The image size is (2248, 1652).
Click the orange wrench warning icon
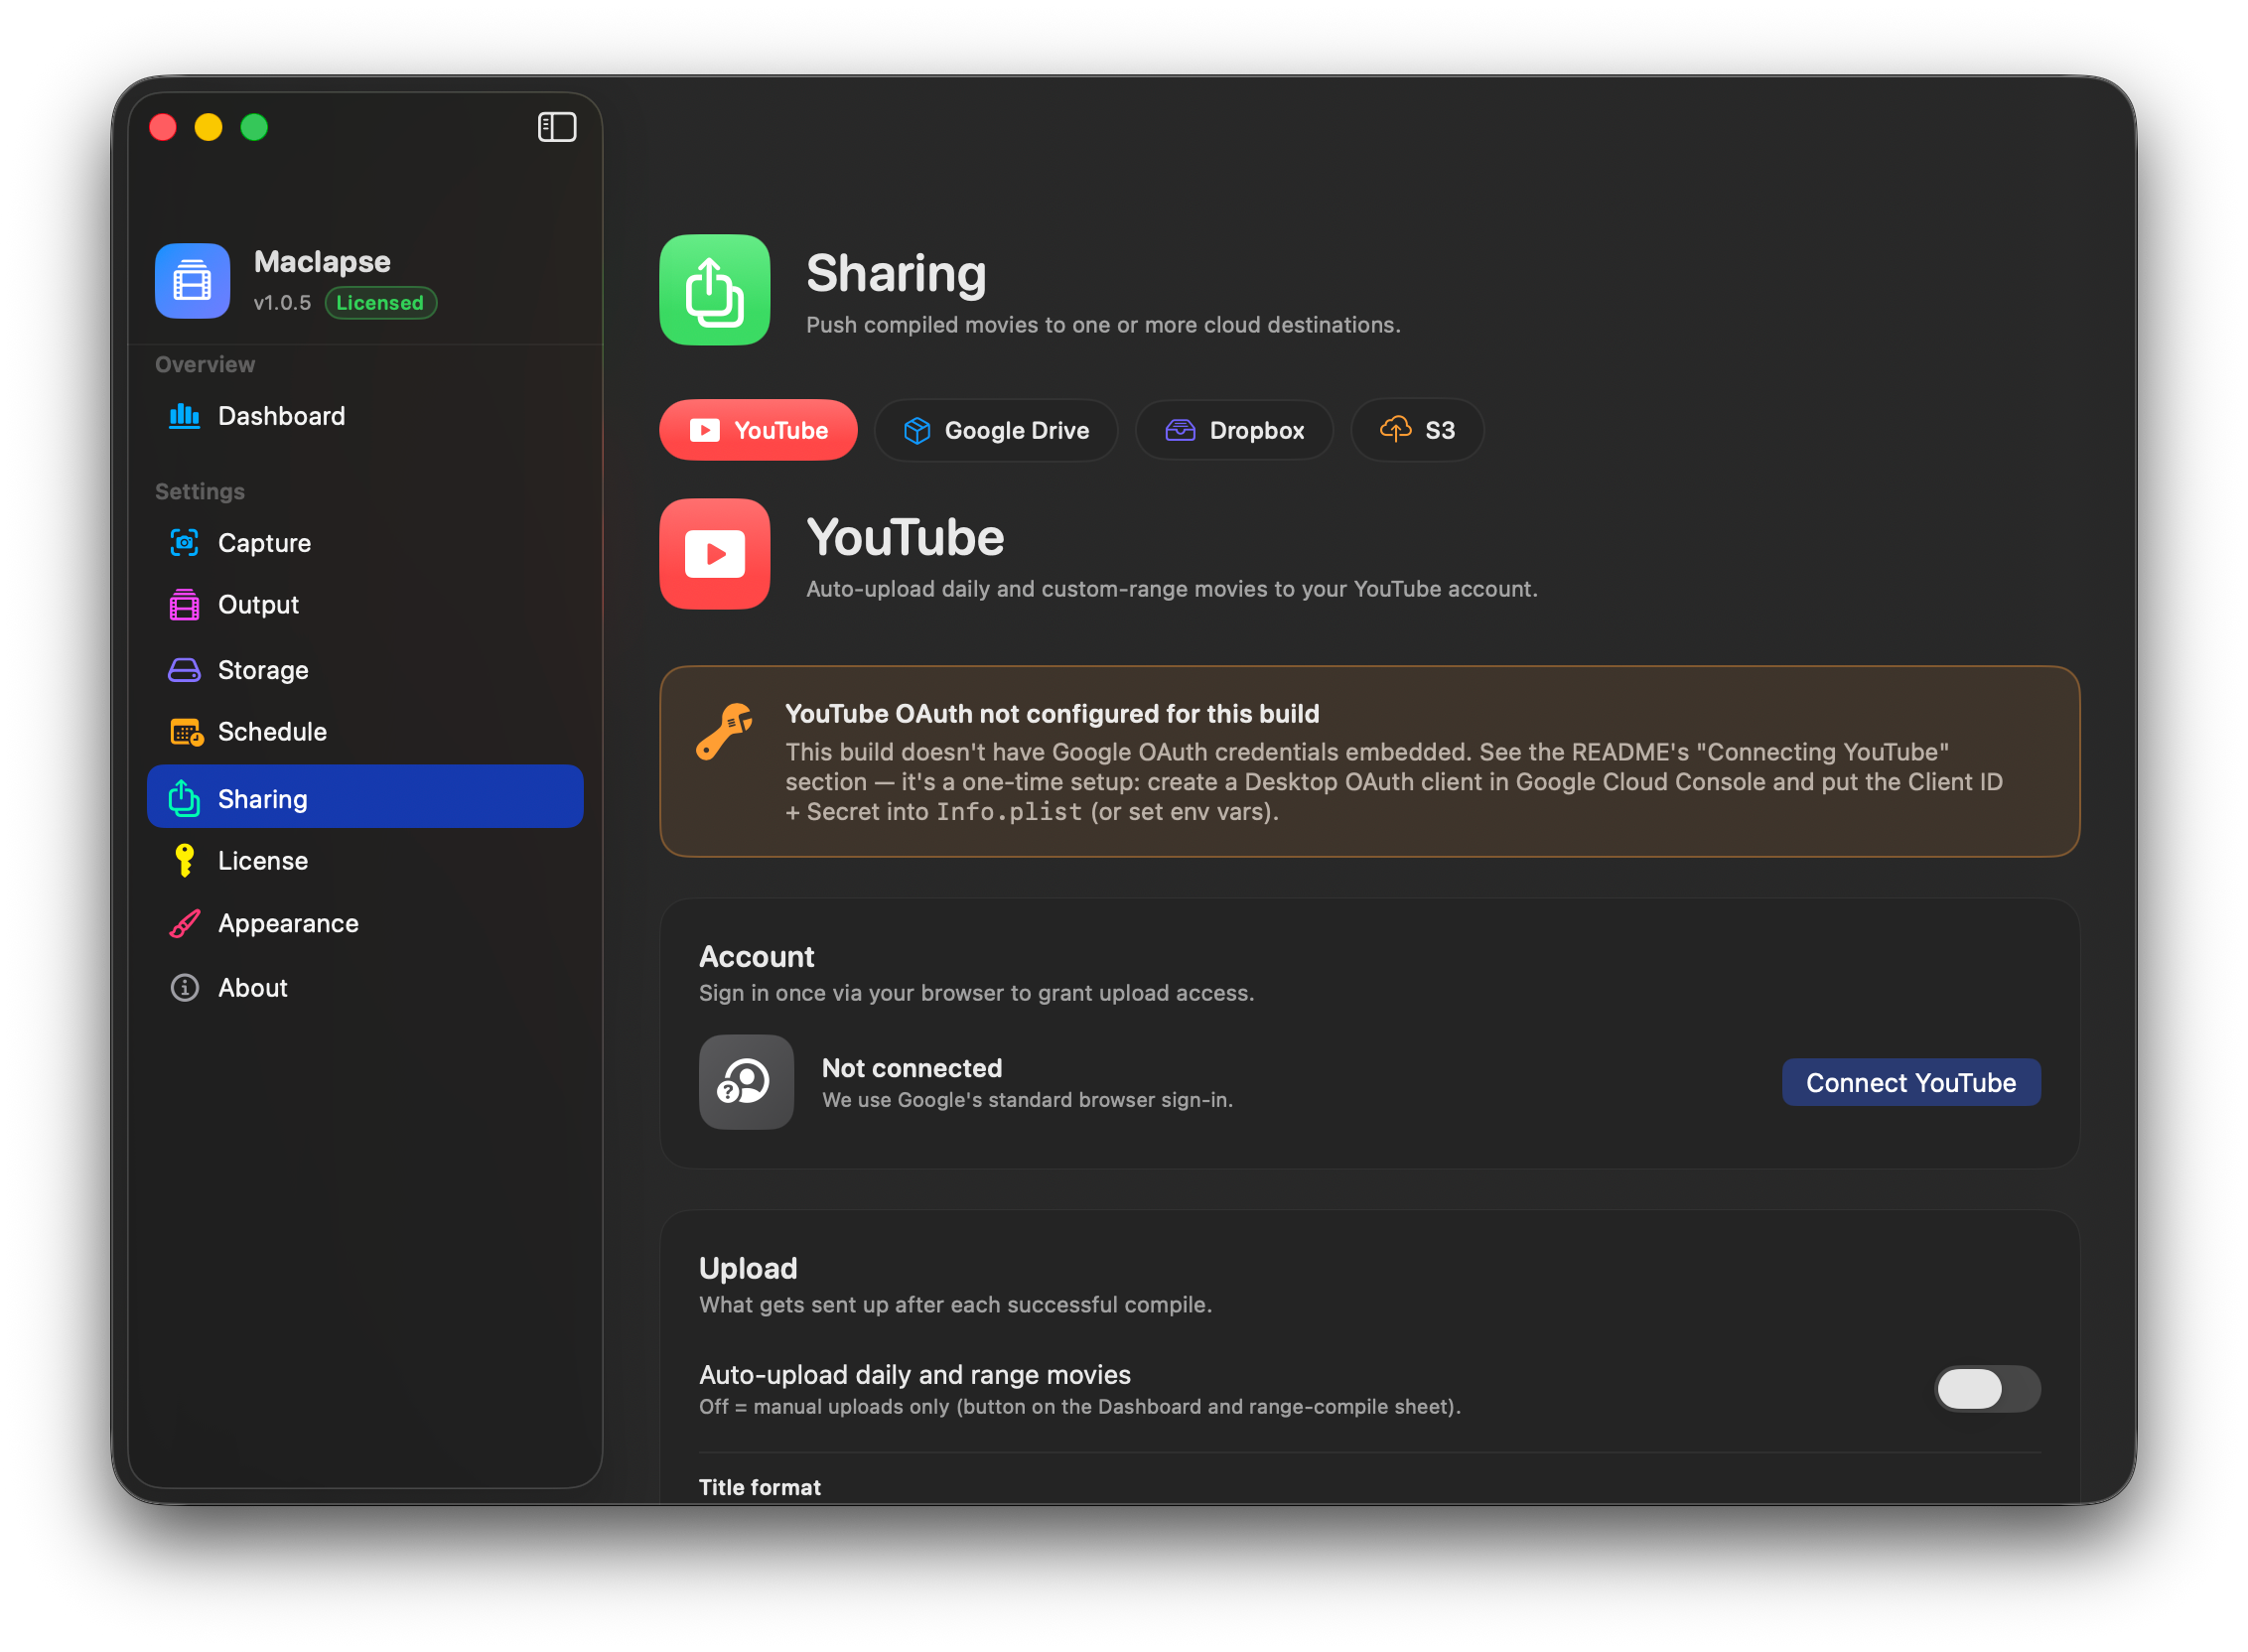pyautogui.click(x=724, y=732)
